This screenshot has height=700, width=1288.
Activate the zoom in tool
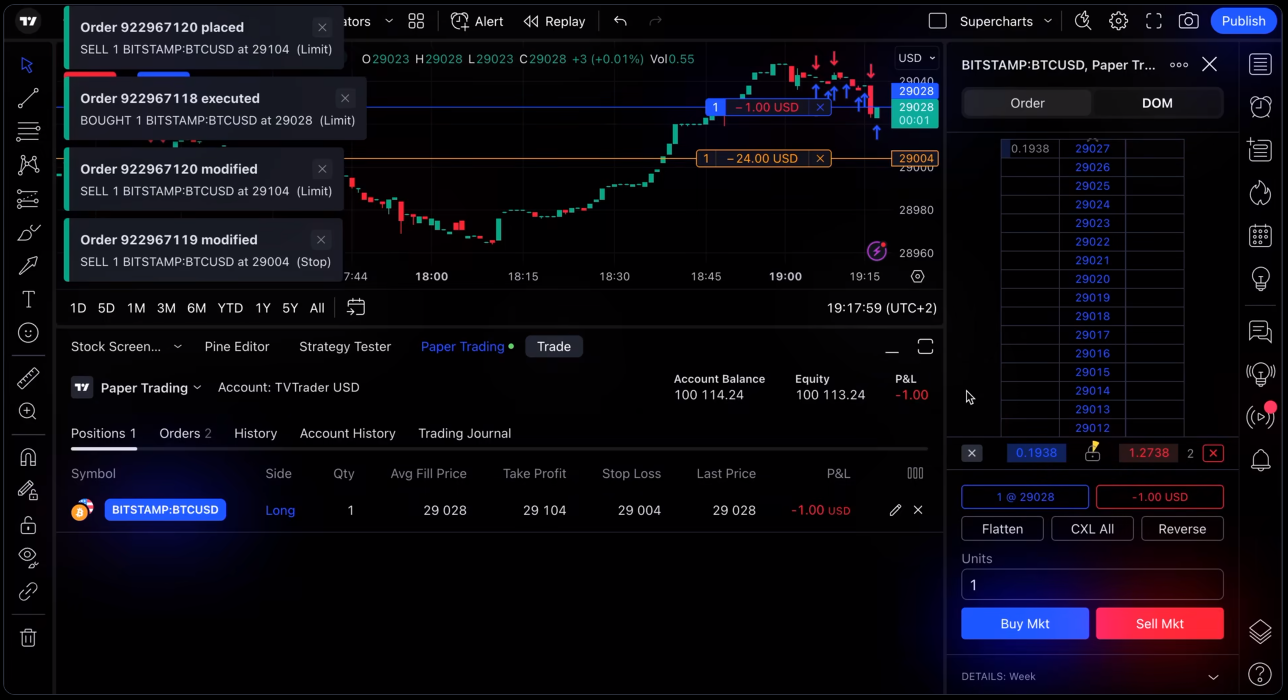coord(28,411)
